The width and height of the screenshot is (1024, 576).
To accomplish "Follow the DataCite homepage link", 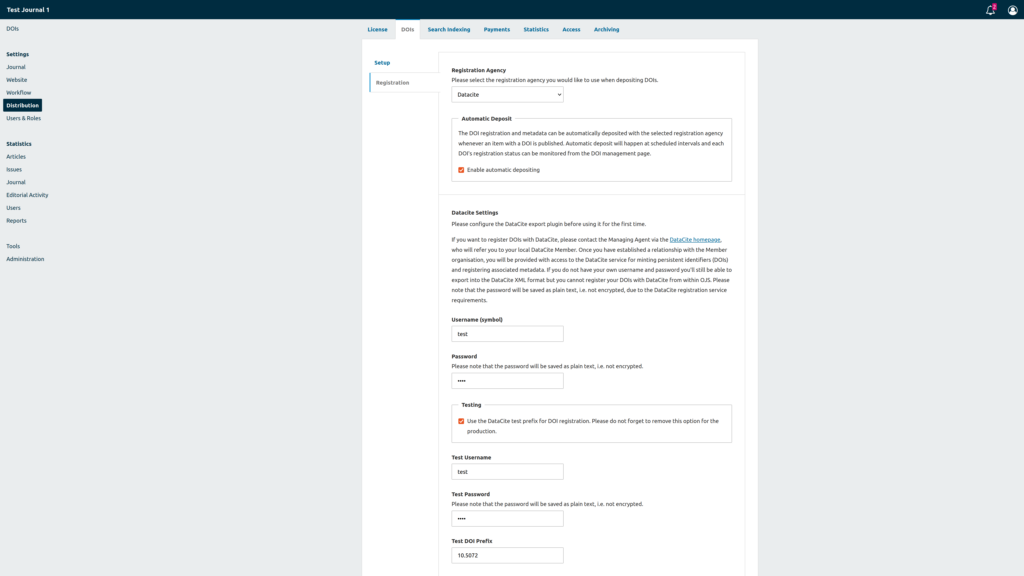I will click(694, 240).
